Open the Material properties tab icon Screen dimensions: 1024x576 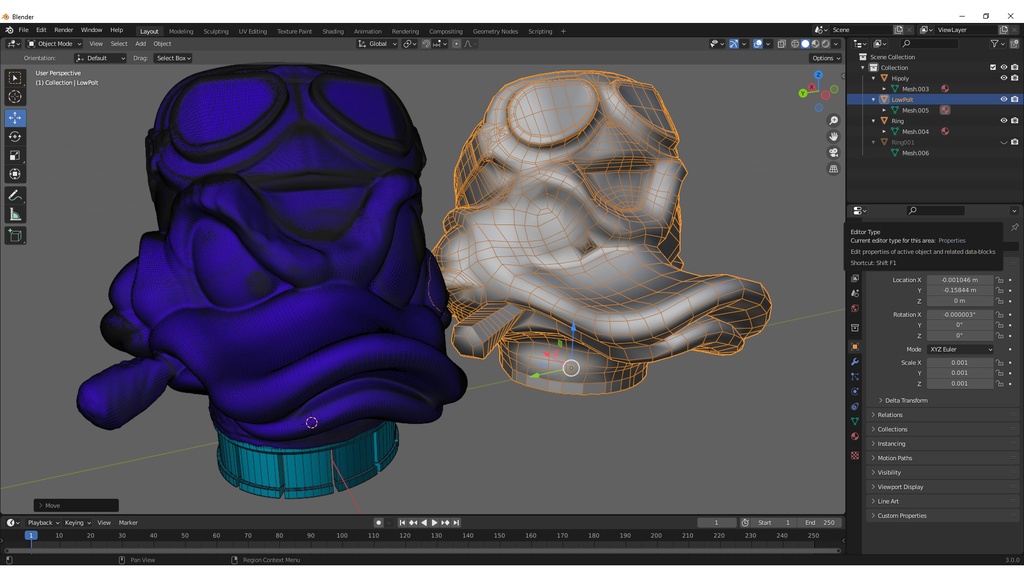(855, 436)
